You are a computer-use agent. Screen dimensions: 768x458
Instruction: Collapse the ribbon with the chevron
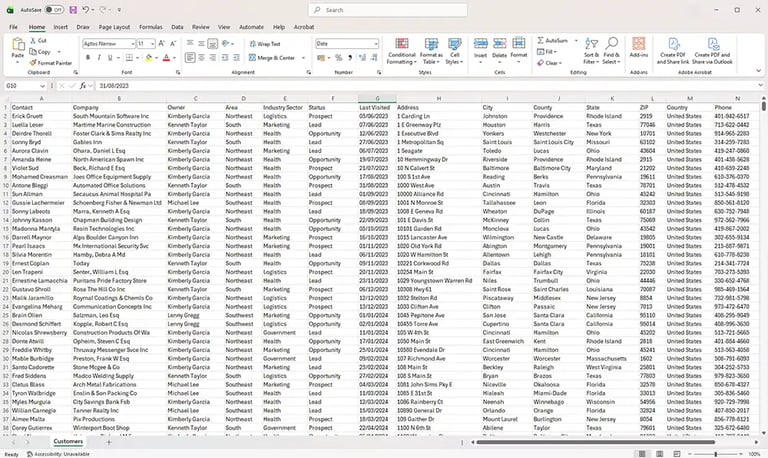759,71
